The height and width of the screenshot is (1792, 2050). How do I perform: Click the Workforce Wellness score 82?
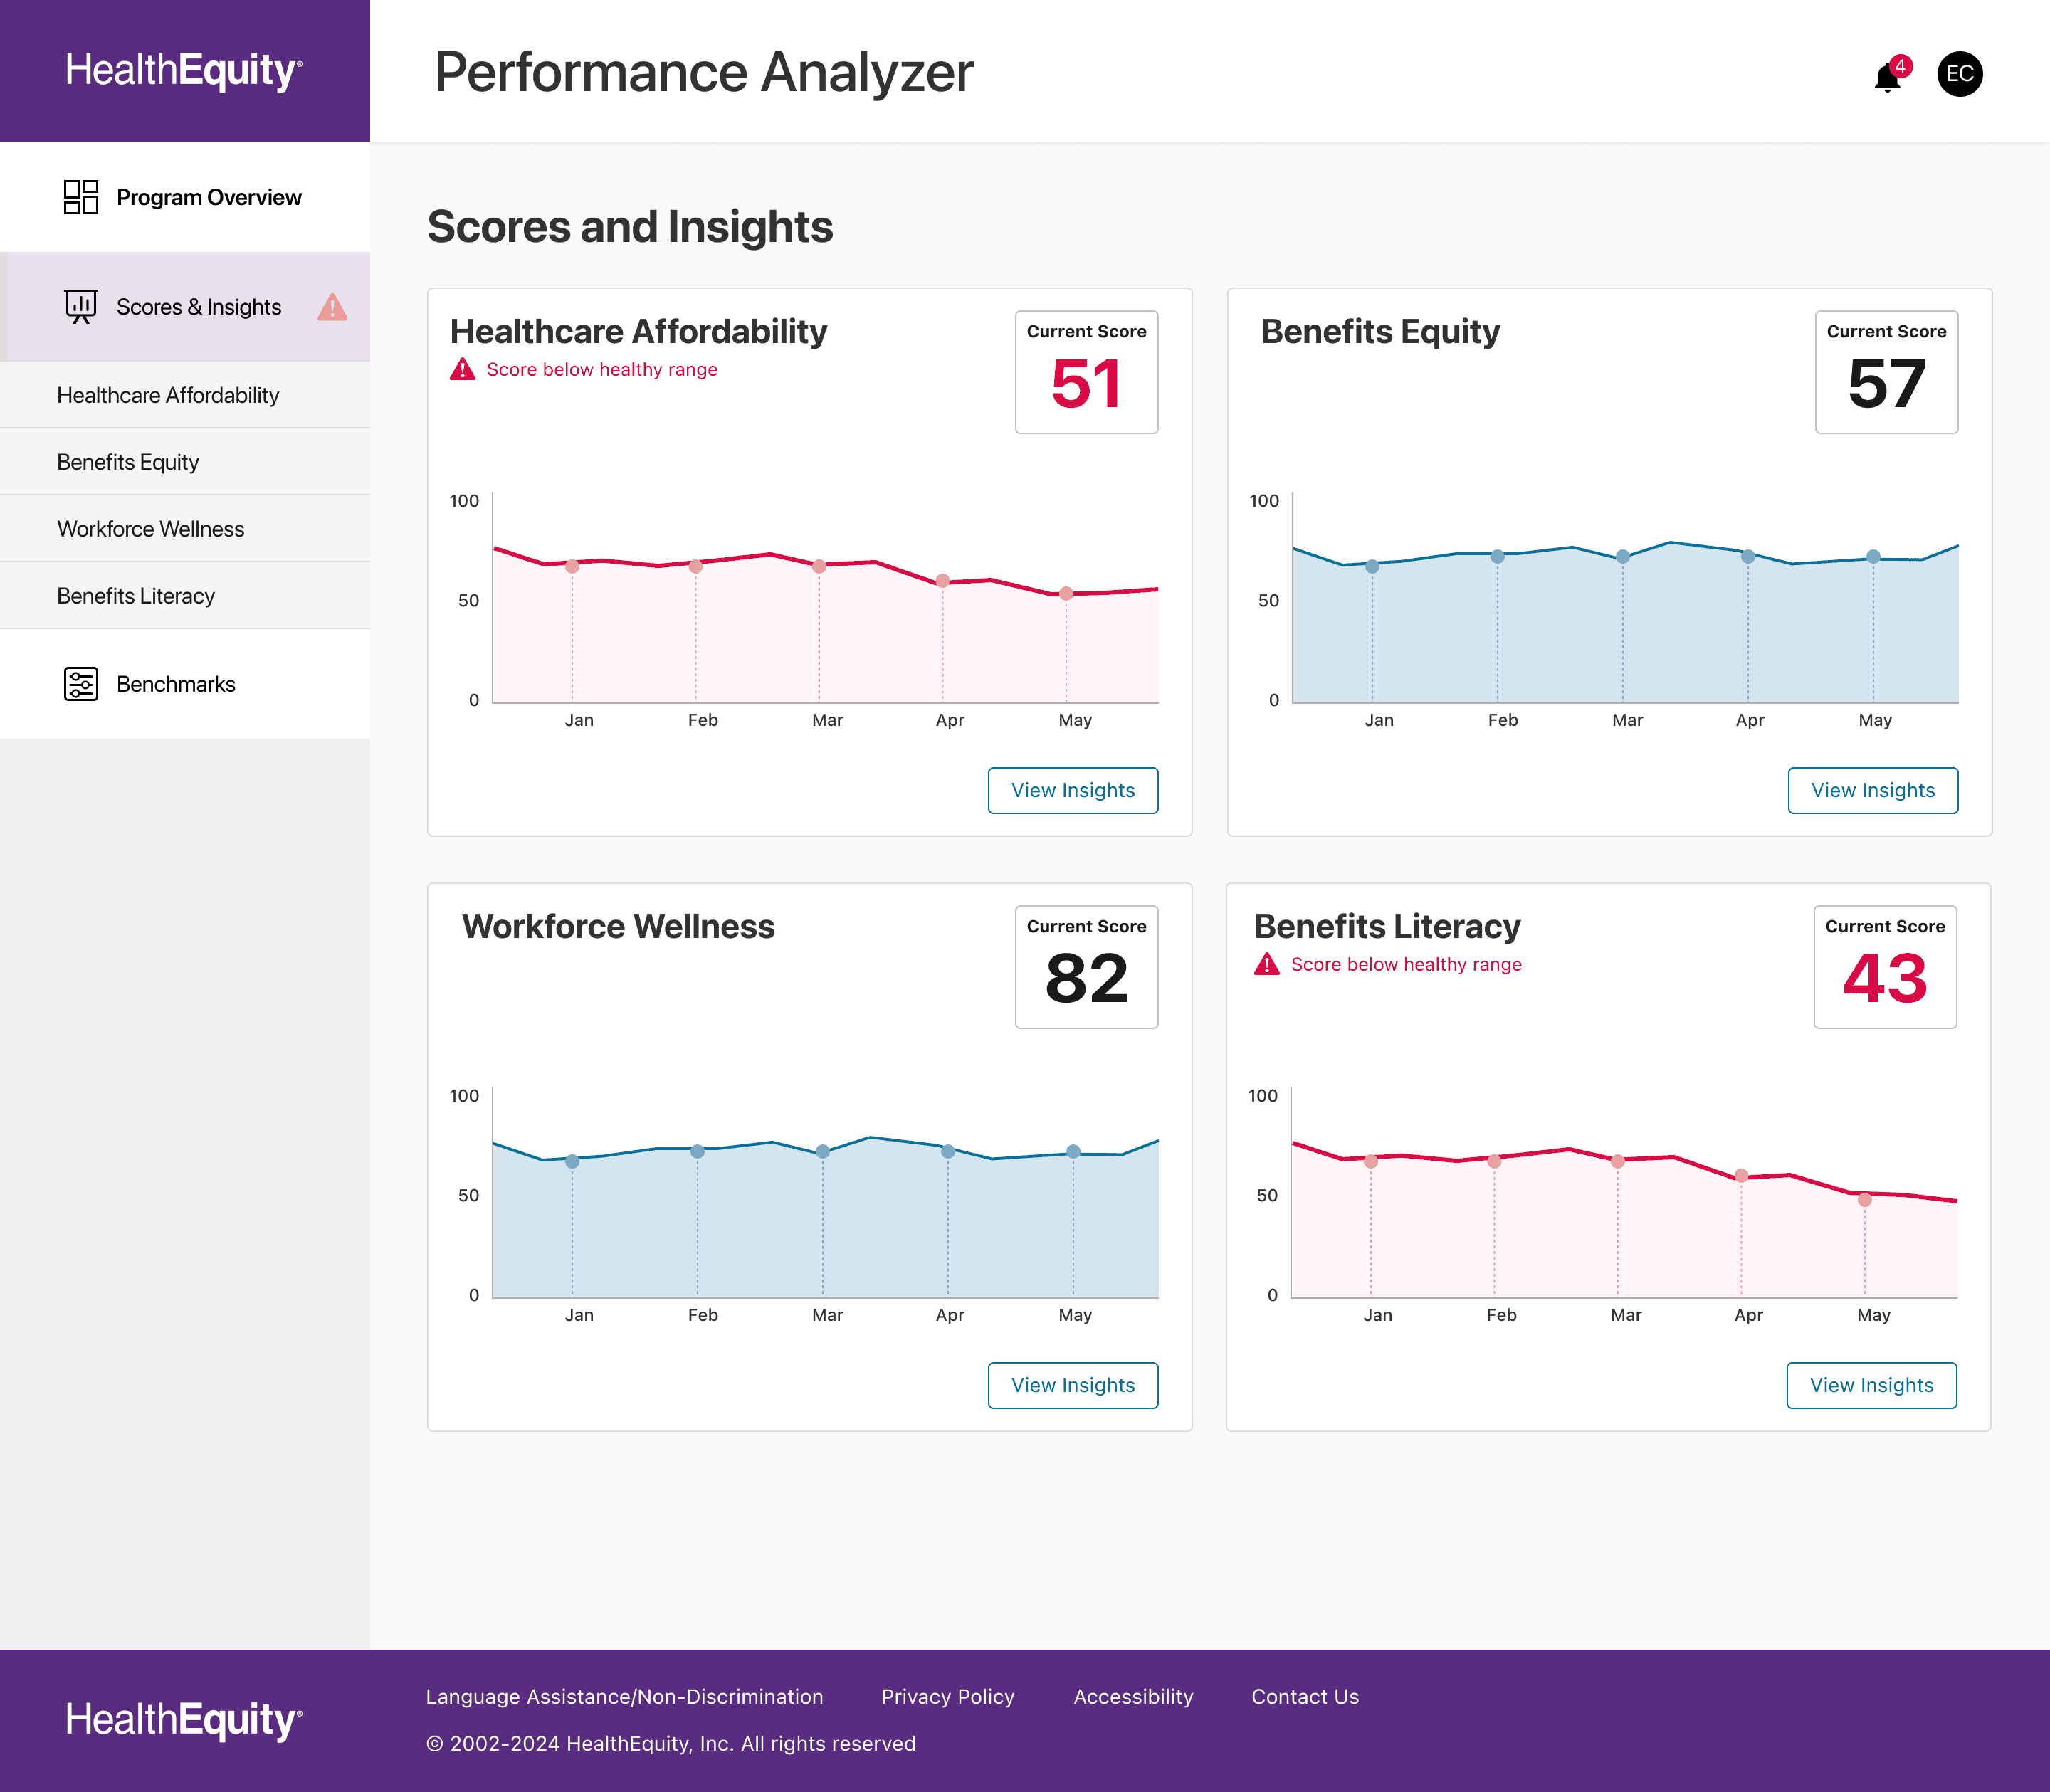1086,978
